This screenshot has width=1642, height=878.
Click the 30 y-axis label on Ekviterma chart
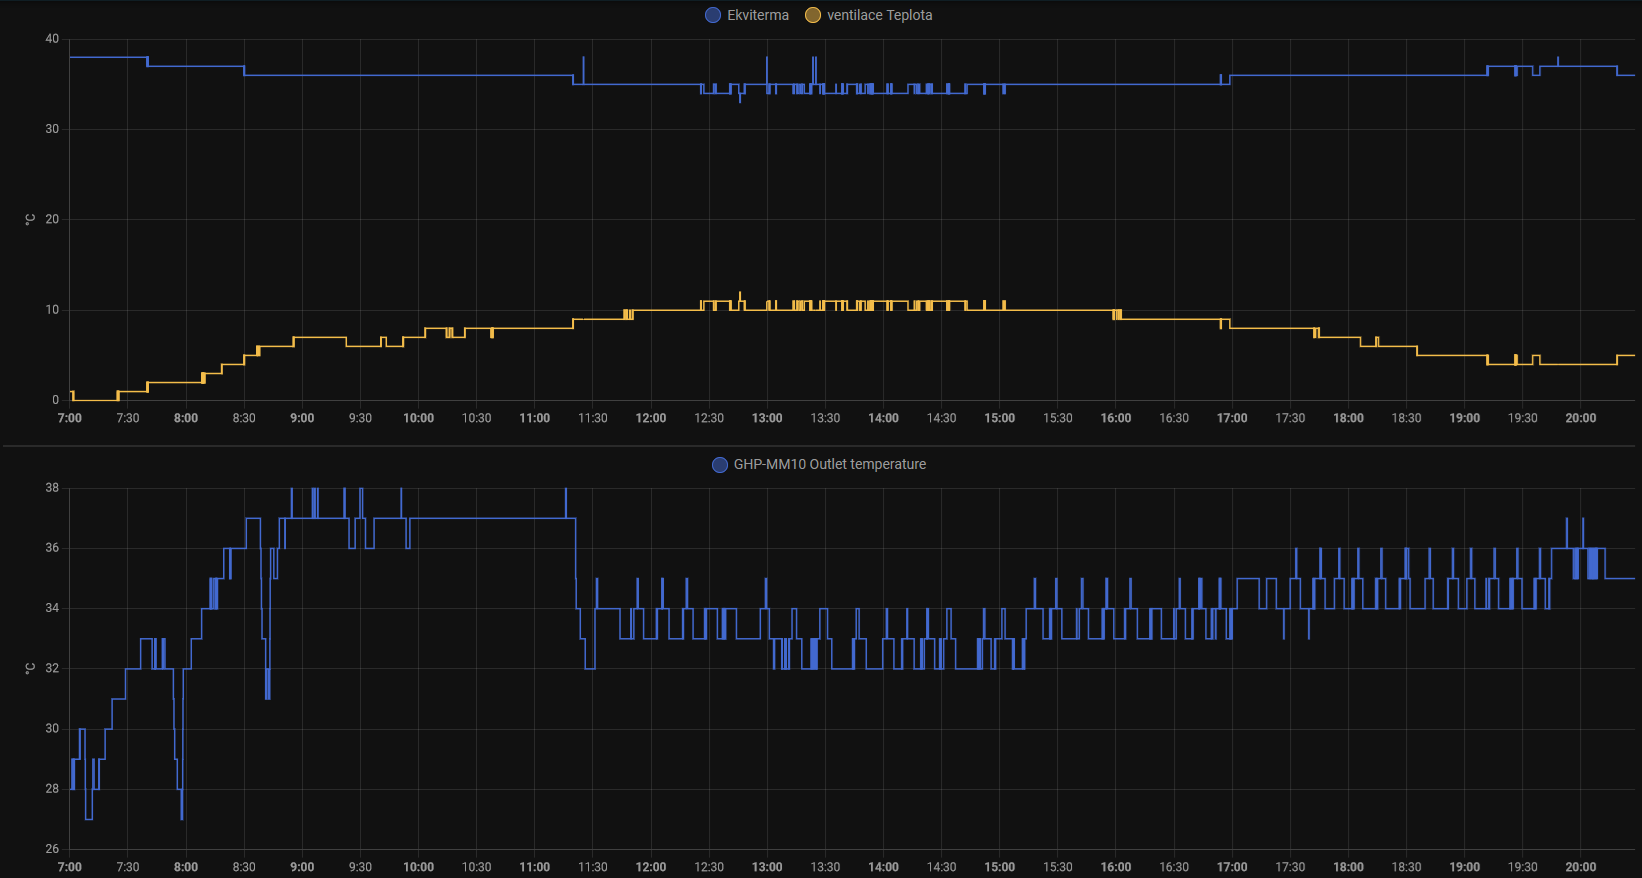[x=52, y=129]
